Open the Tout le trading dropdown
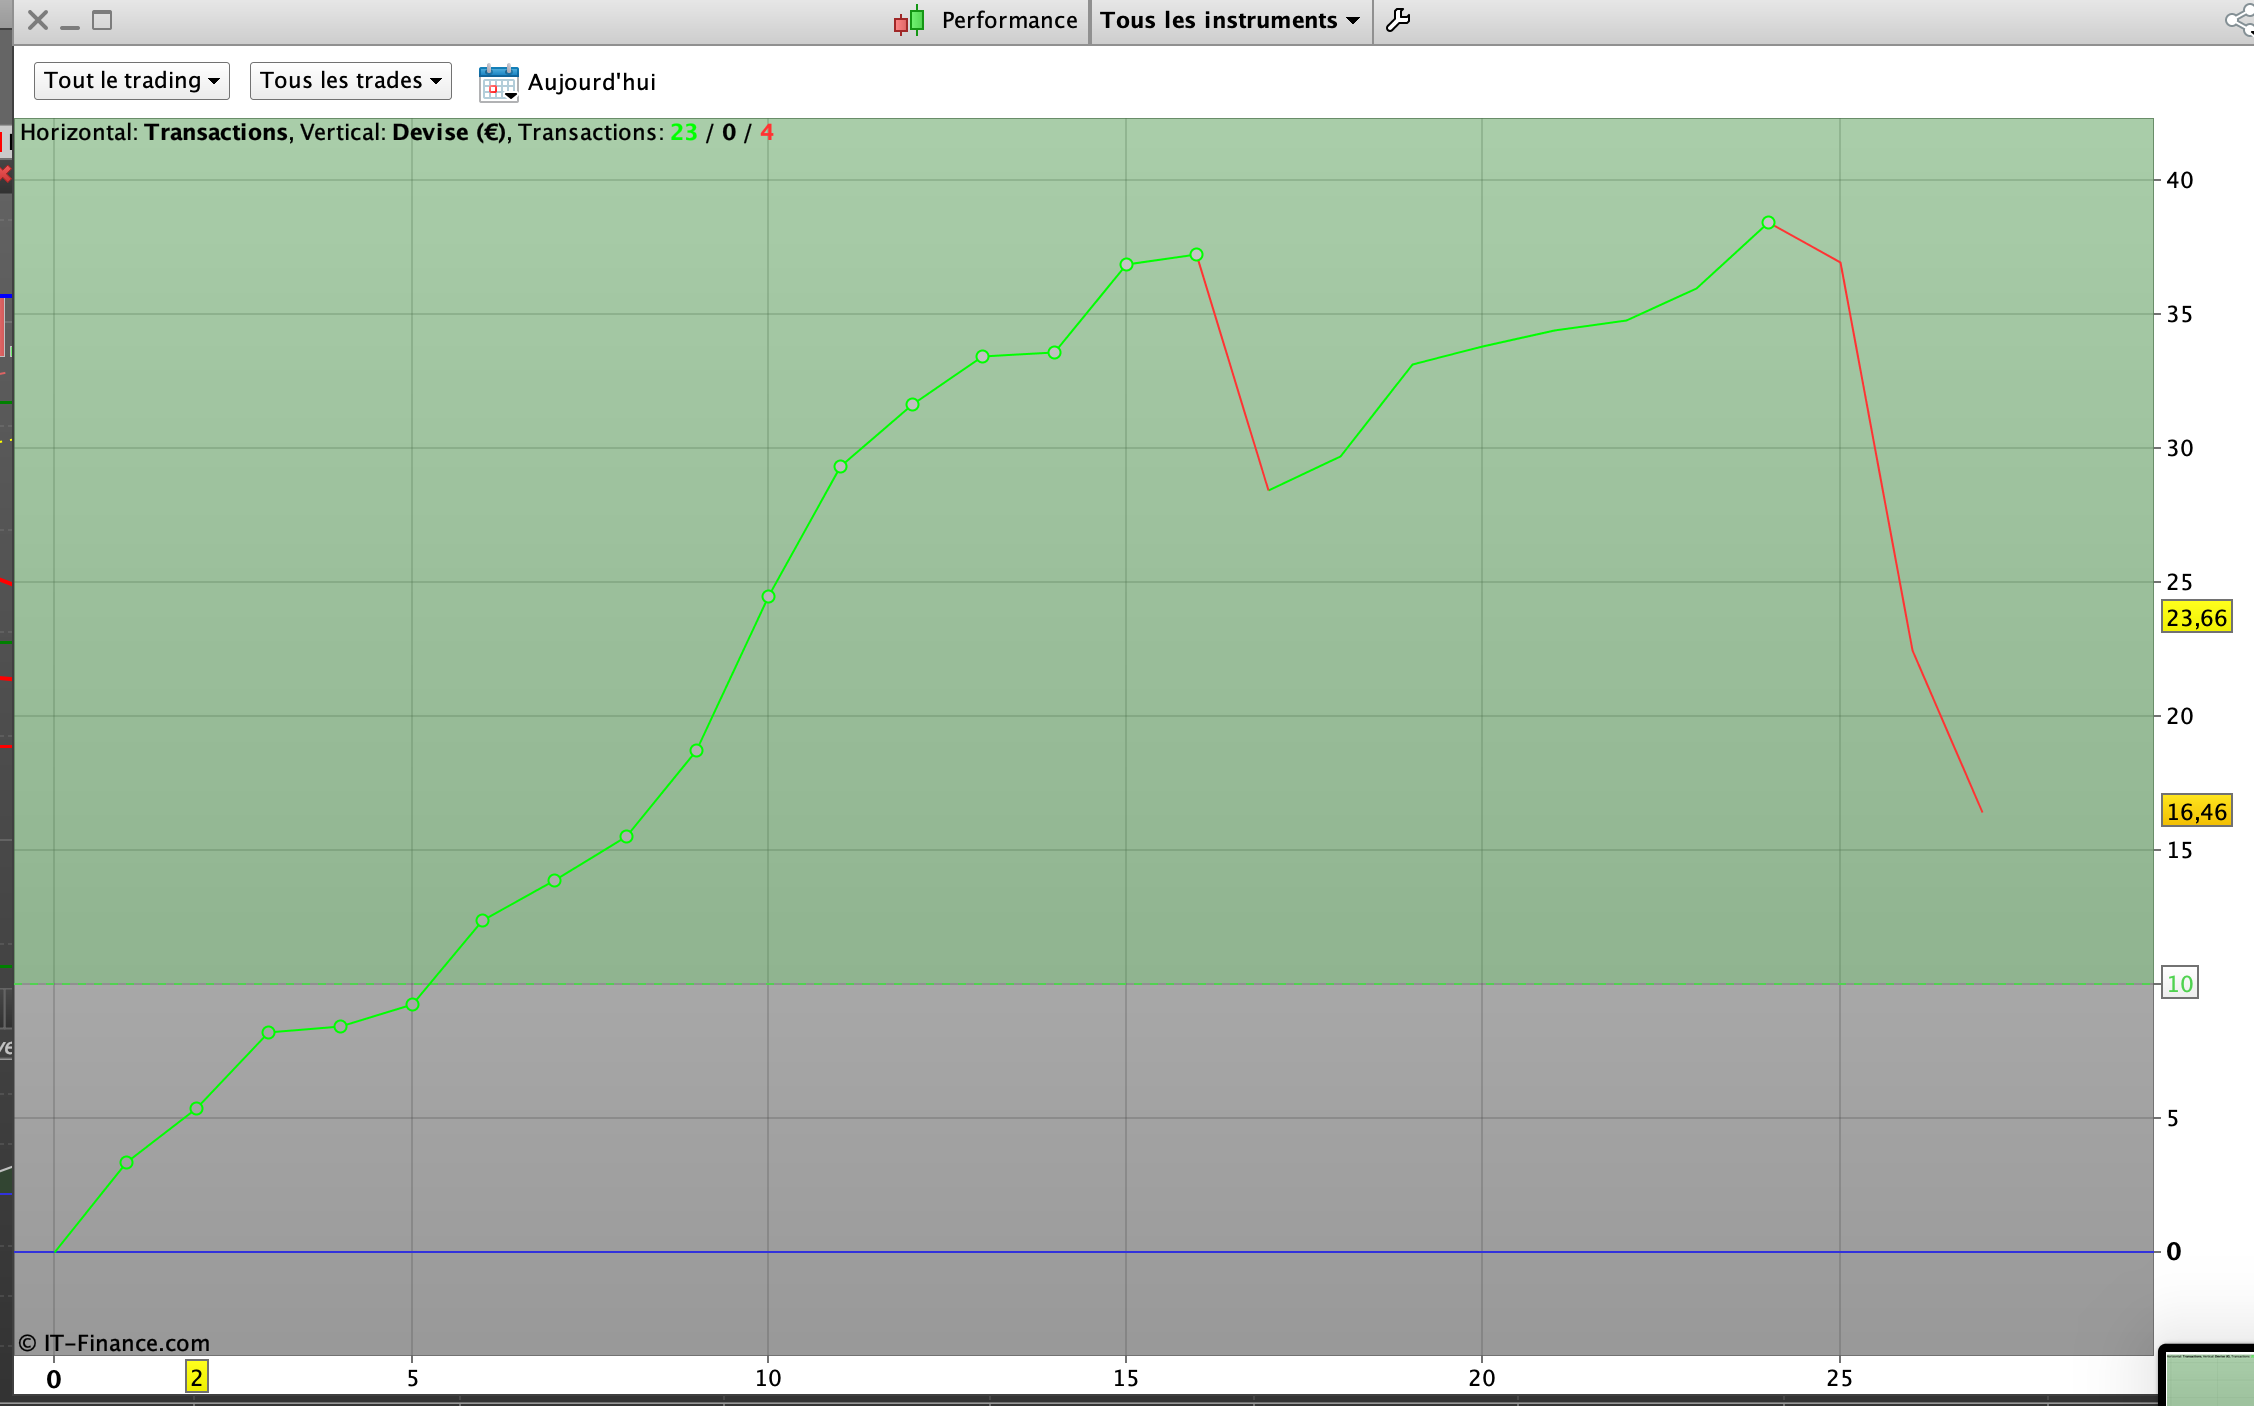 [x=132, y=81]
